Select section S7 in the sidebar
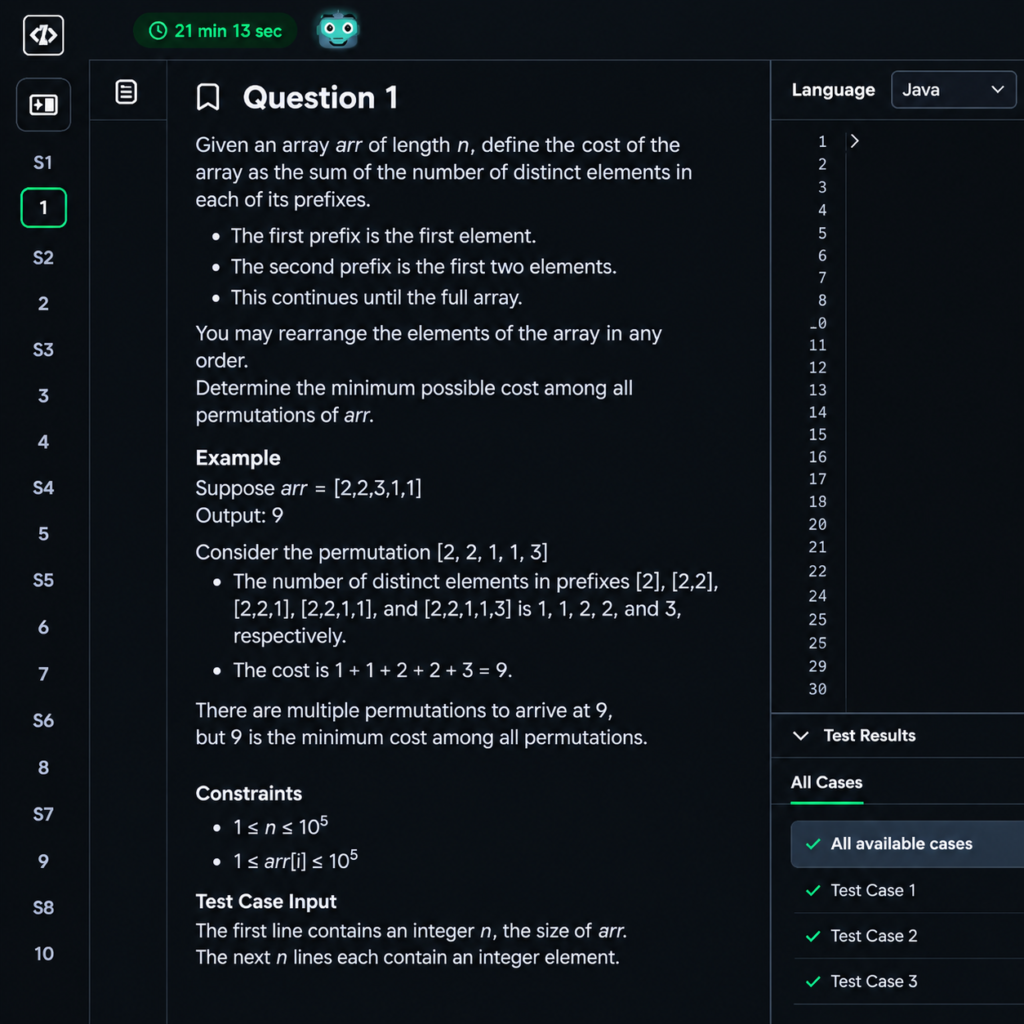 tap(43, 814)
